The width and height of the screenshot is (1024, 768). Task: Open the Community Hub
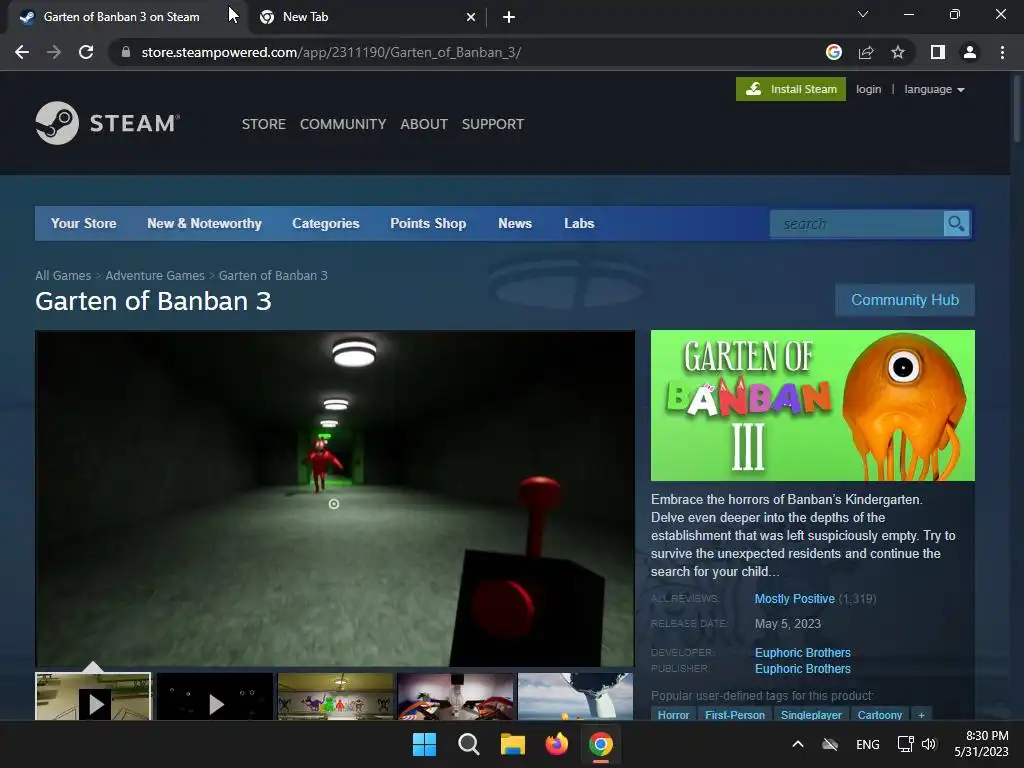tap(904, 300)
